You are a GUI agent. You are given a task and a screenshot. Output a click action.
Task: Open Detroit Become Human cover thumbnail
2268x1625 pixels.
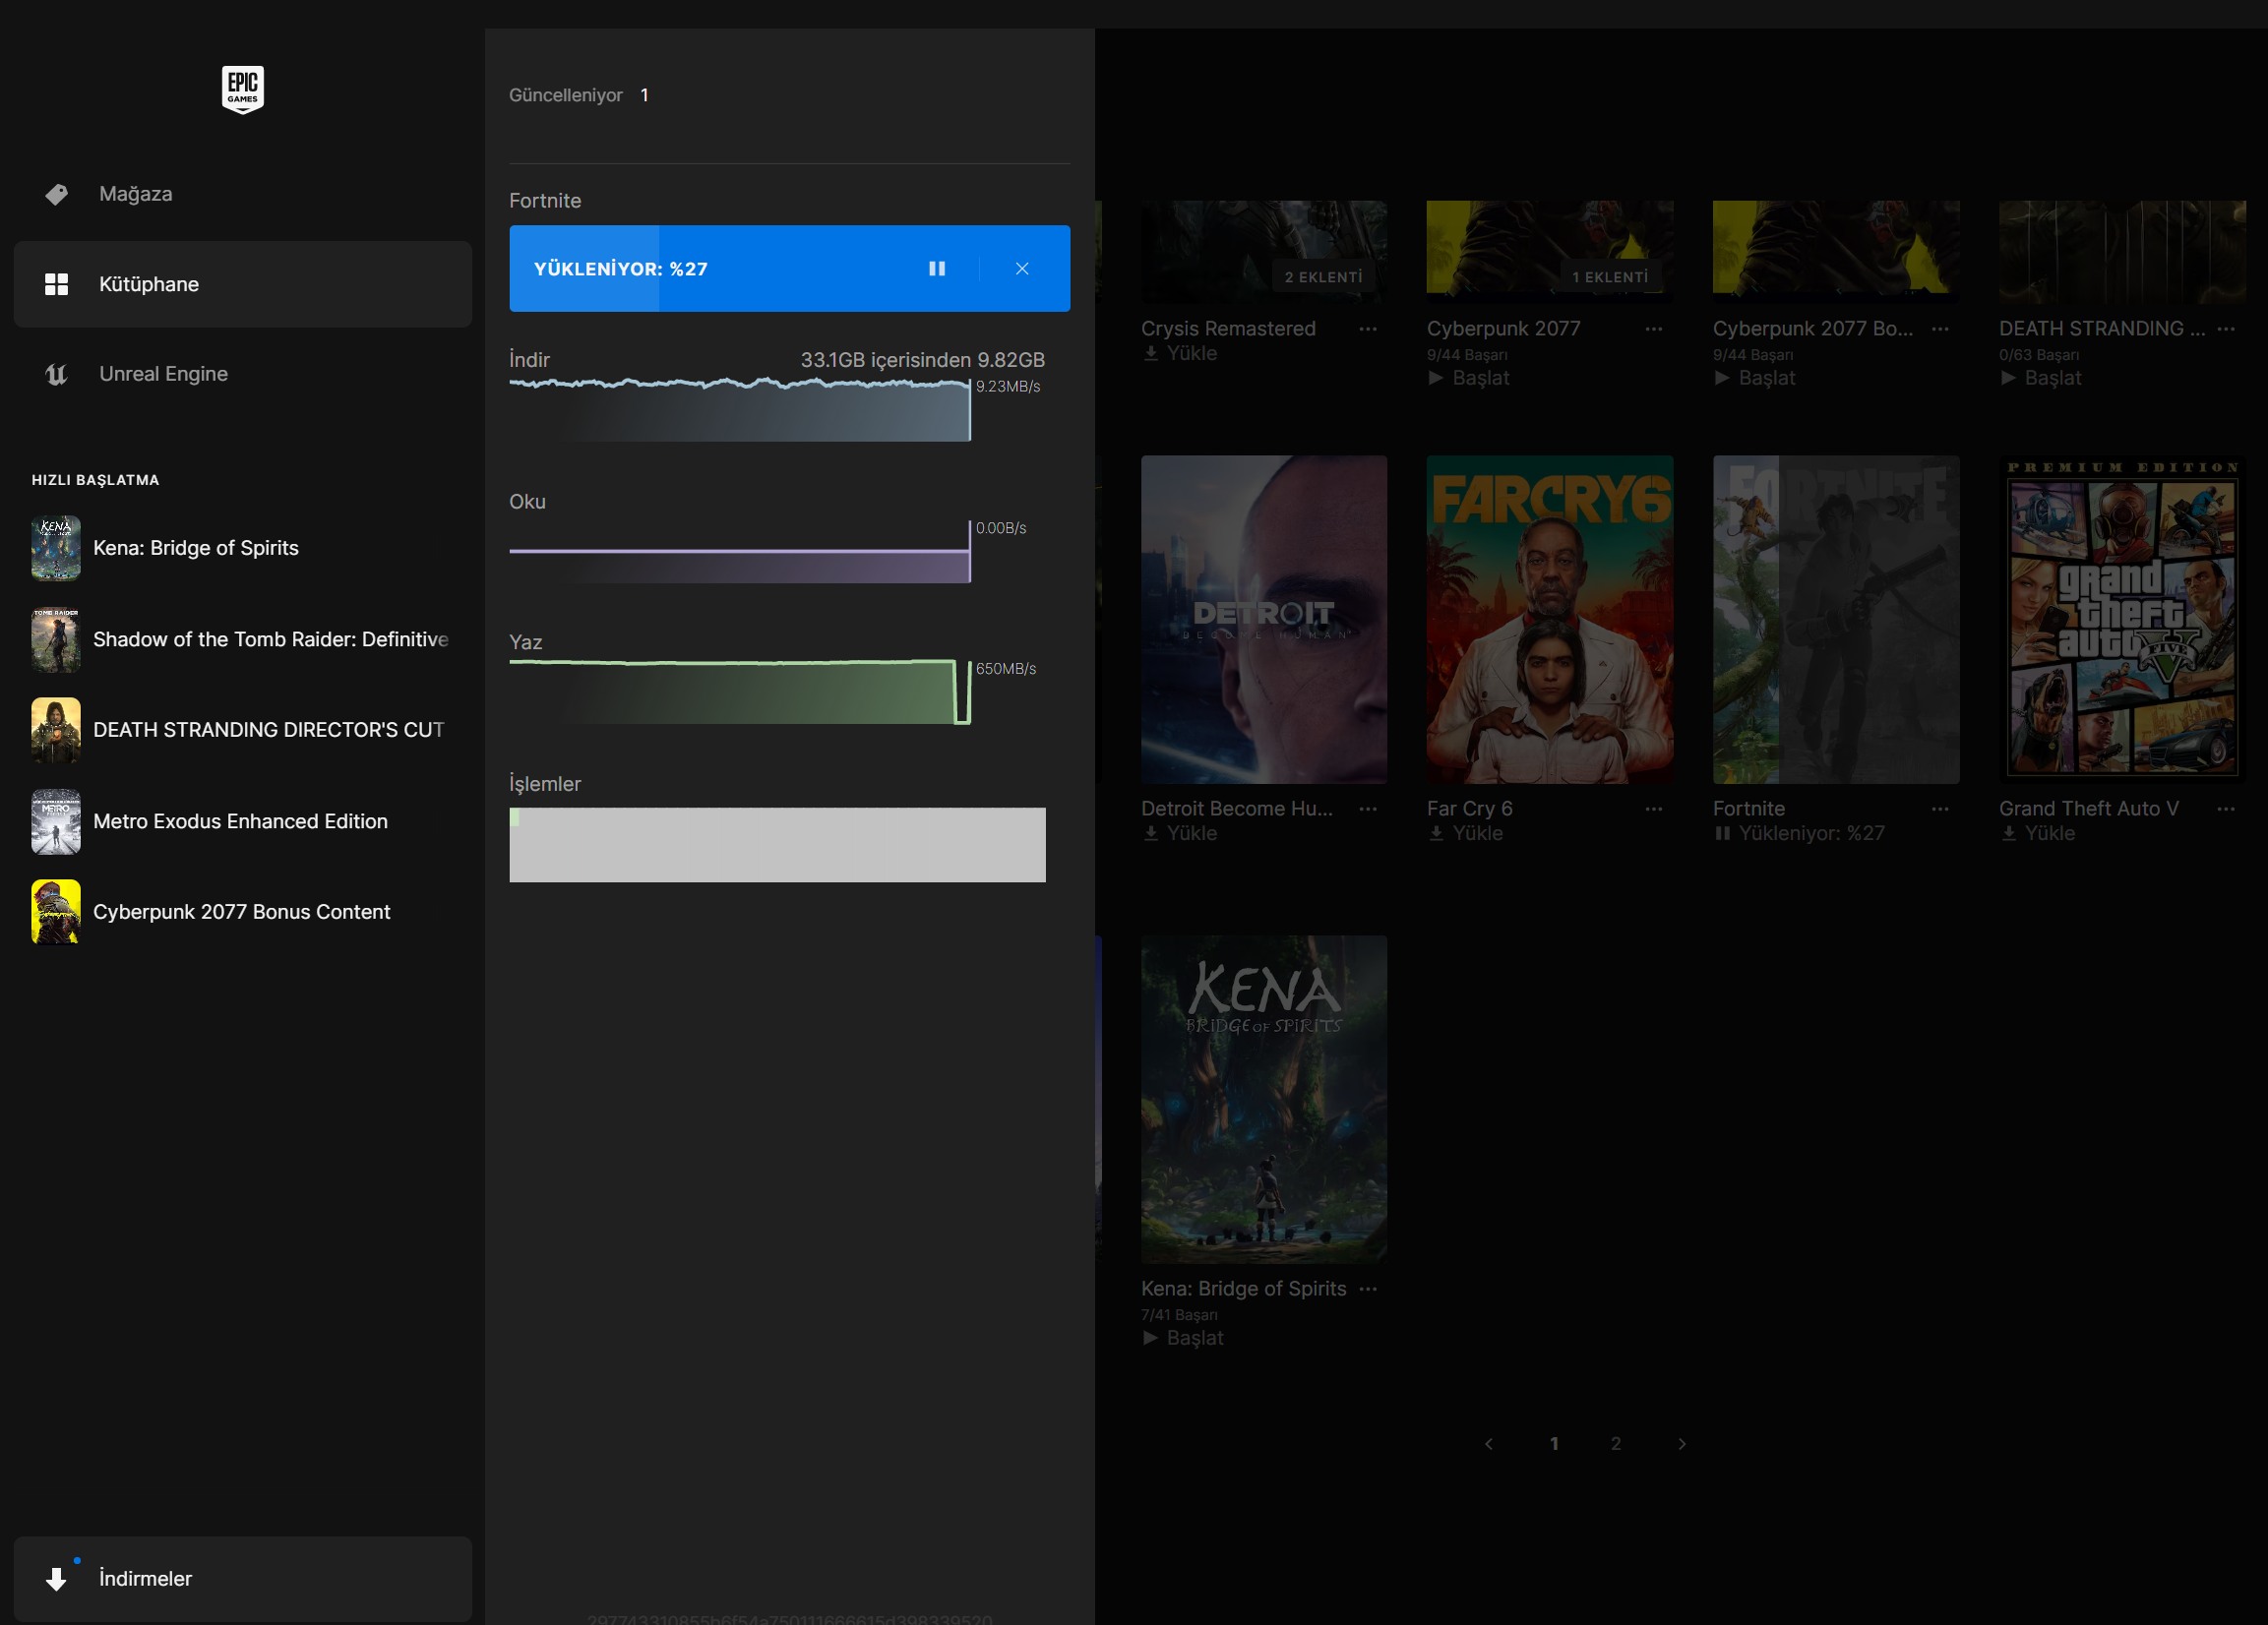[1264, 620]
